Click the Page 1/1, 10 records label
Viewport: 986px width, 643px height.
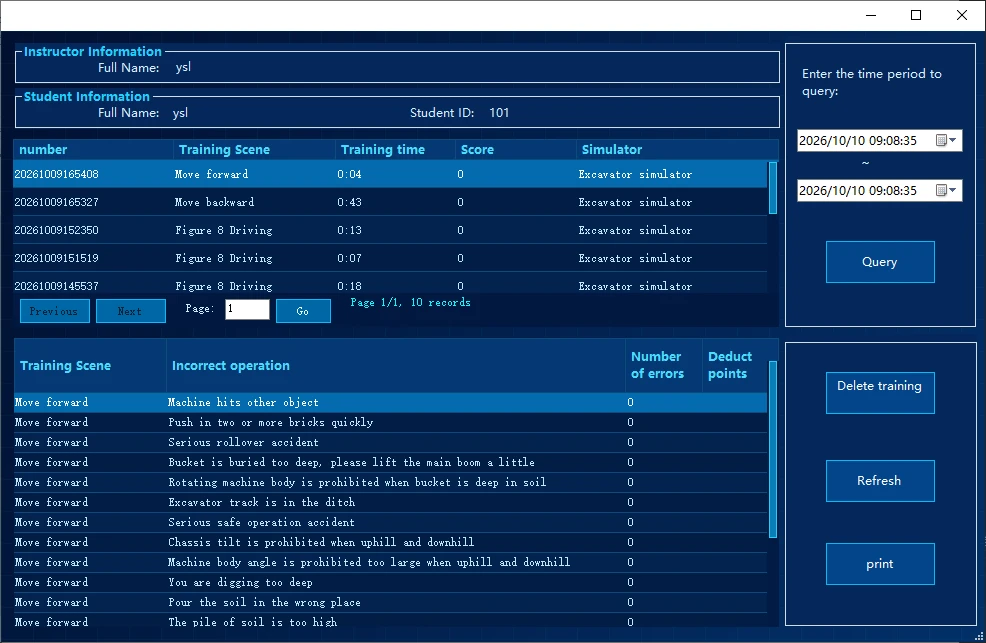410,302
